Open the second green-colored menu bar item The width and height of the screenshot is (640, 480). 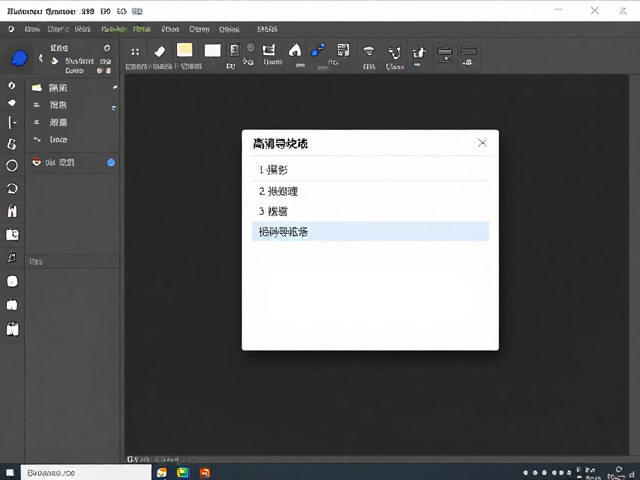click(142, 29)
